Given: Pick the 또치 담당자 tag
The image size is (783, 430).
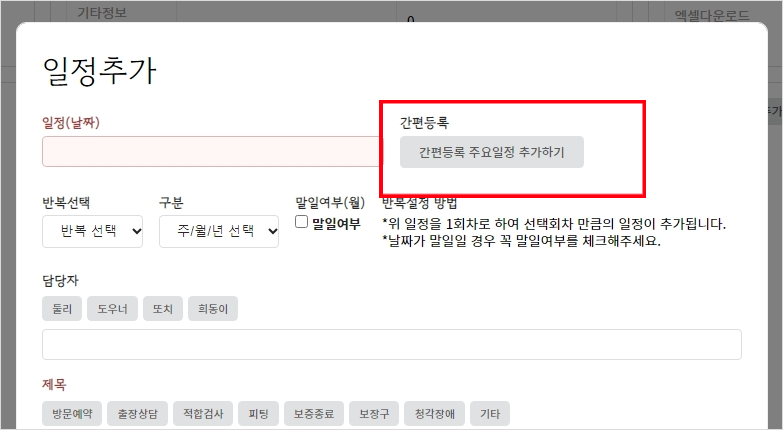Looking at the screenshot, I should coord(163,309).
